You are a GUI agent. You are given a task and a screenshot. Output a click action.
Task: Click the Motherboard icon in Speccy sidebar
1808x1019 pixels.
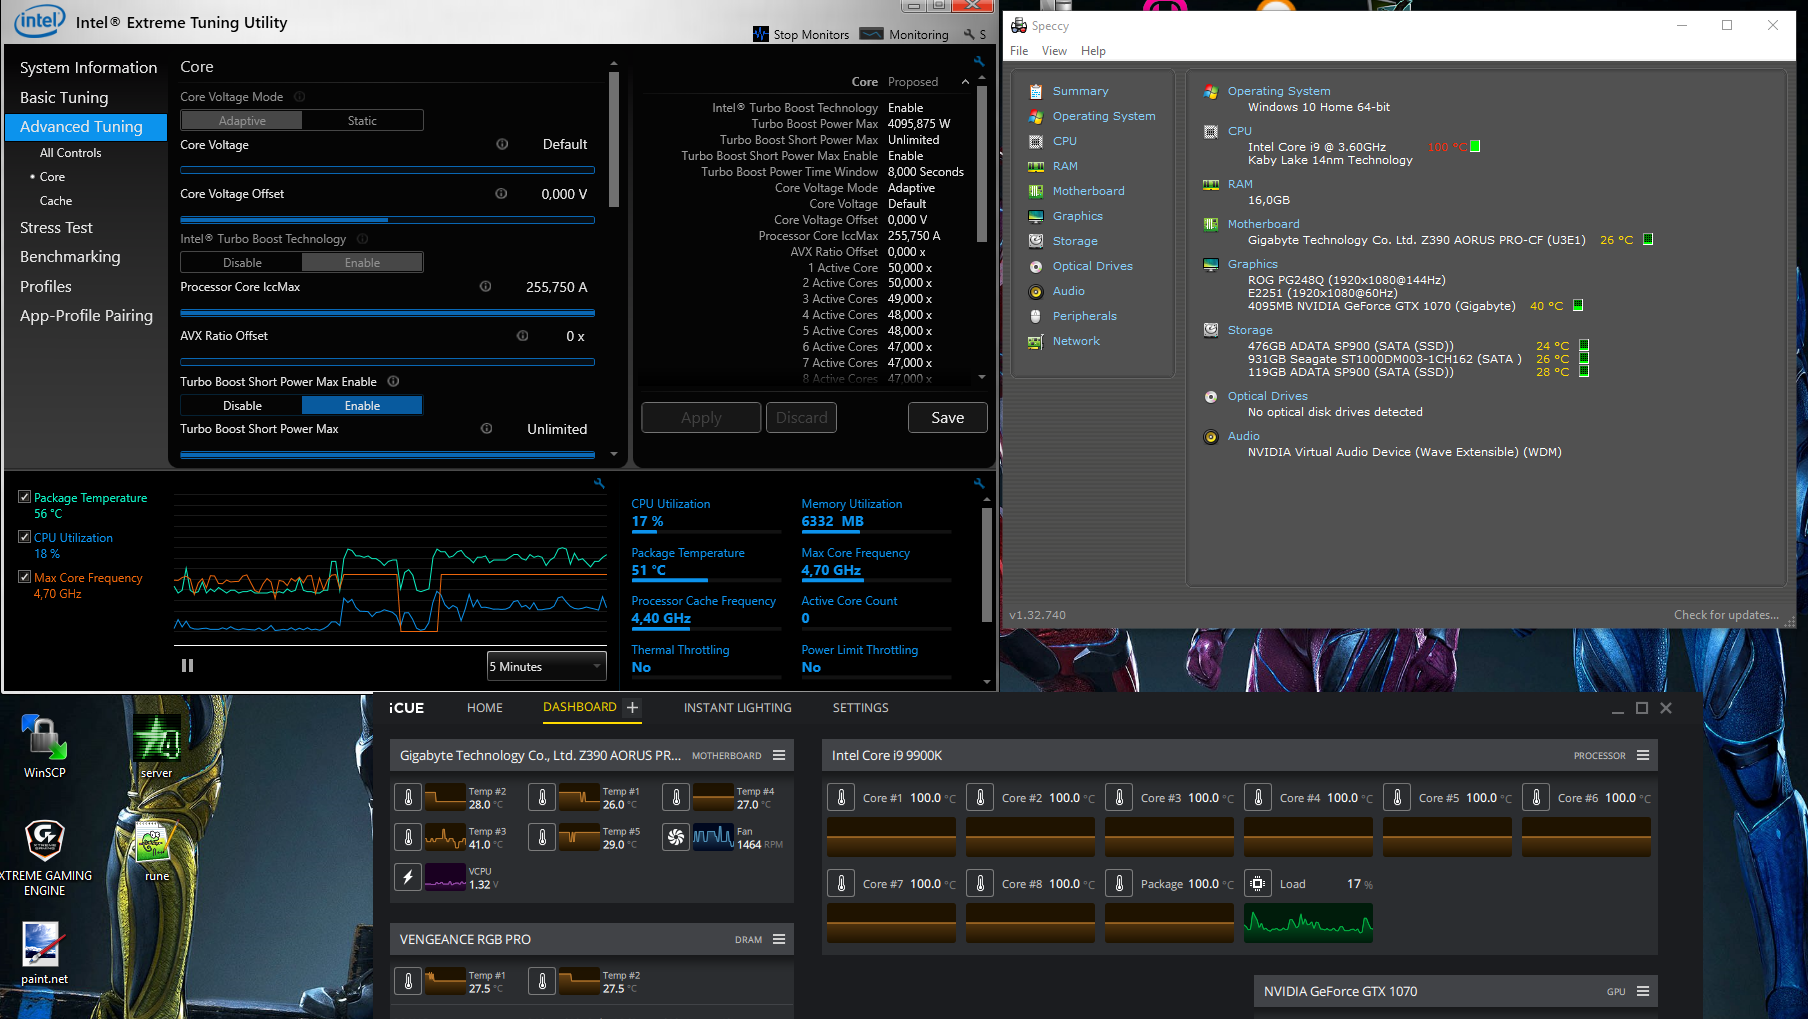point(1036,191)
